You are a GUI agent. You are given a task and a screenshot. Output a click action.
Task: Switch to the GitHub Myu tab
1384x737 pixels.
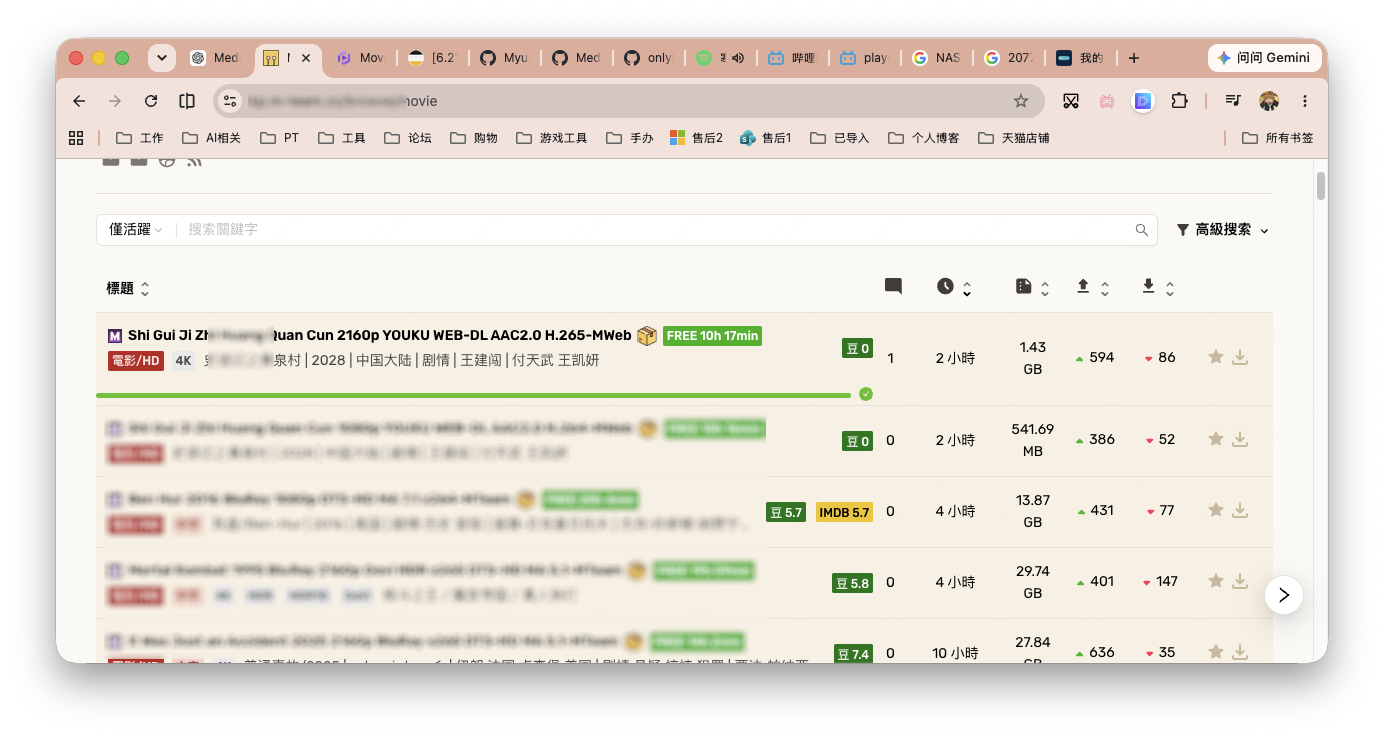click(504, 58)
